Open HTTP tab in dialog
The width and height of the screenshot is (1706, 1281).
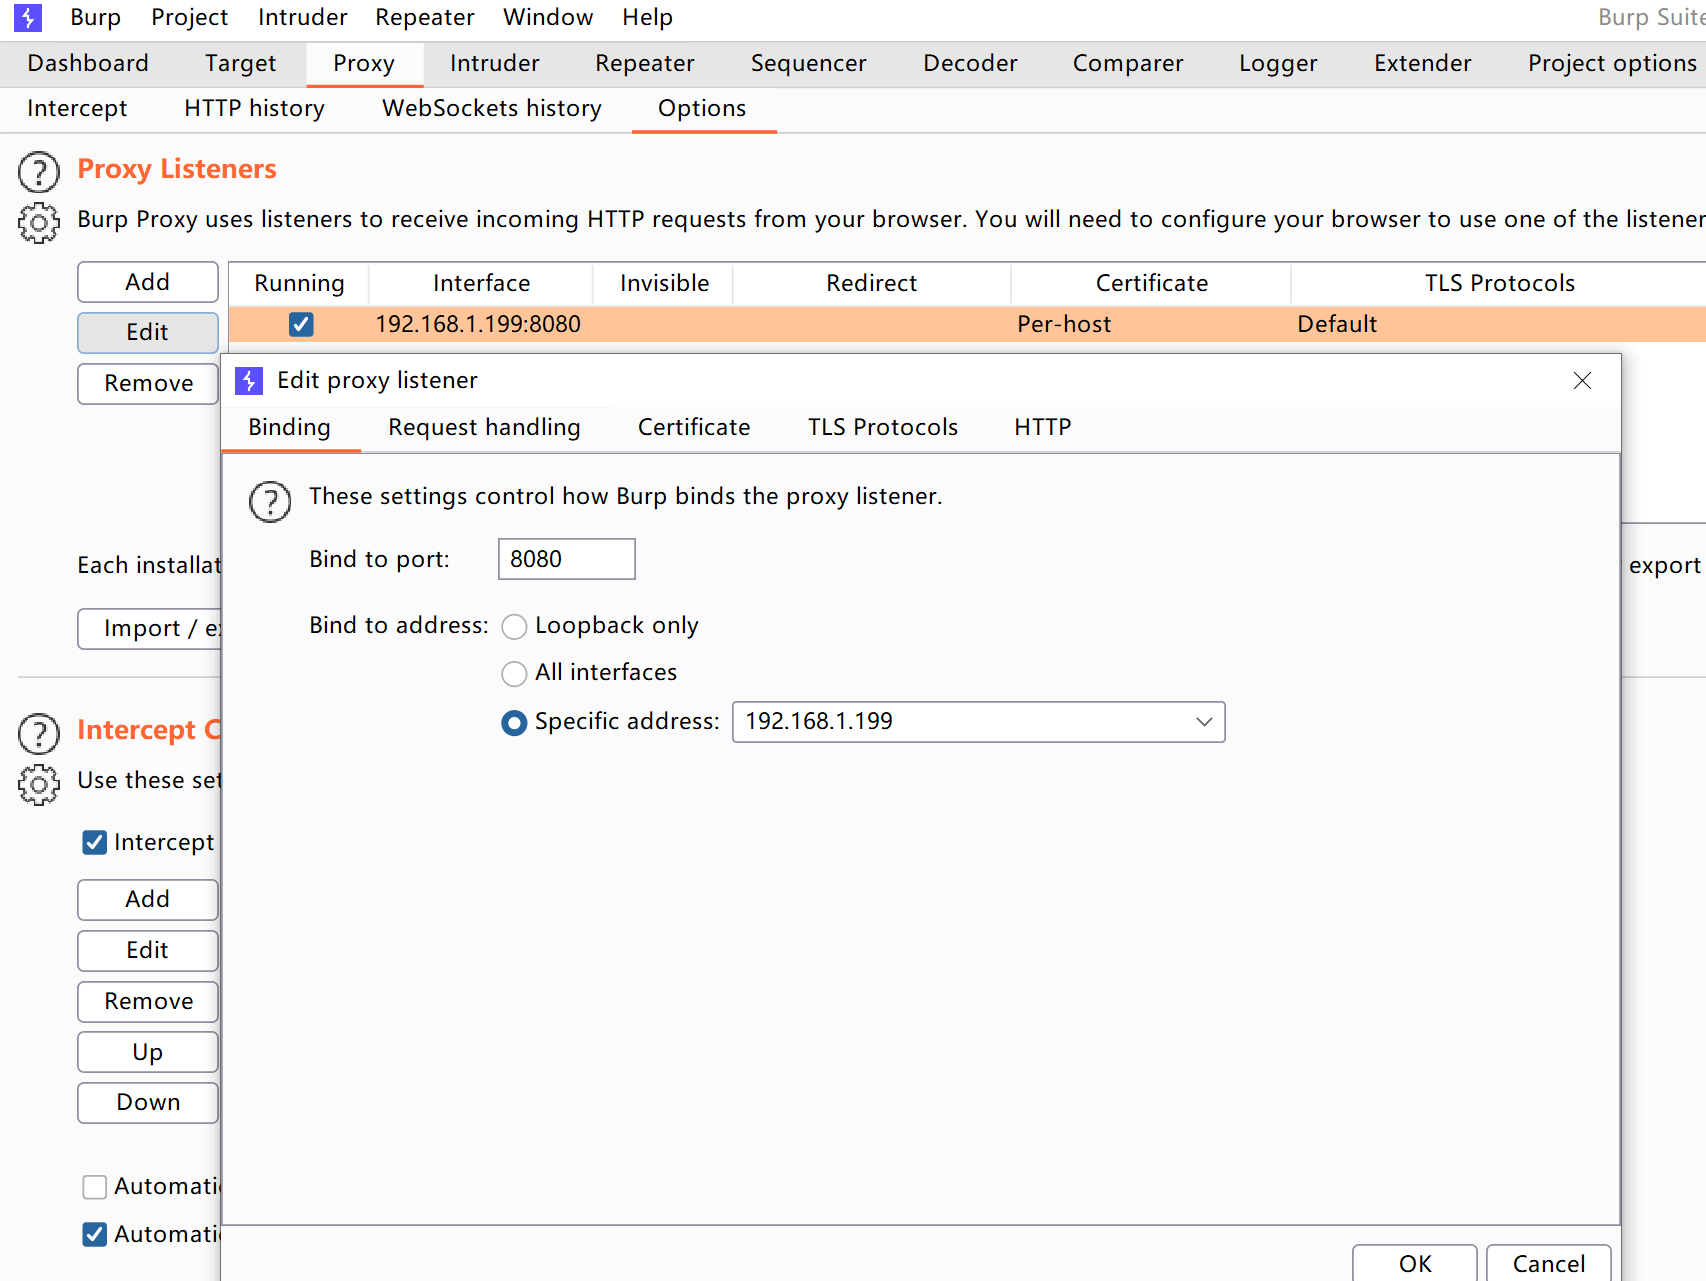coord(1042,427)
